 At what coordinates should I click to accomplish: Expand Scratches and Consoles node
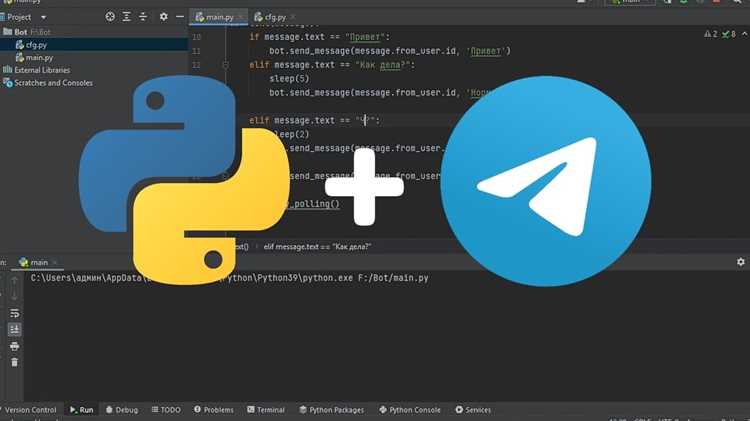click(48, 83)
